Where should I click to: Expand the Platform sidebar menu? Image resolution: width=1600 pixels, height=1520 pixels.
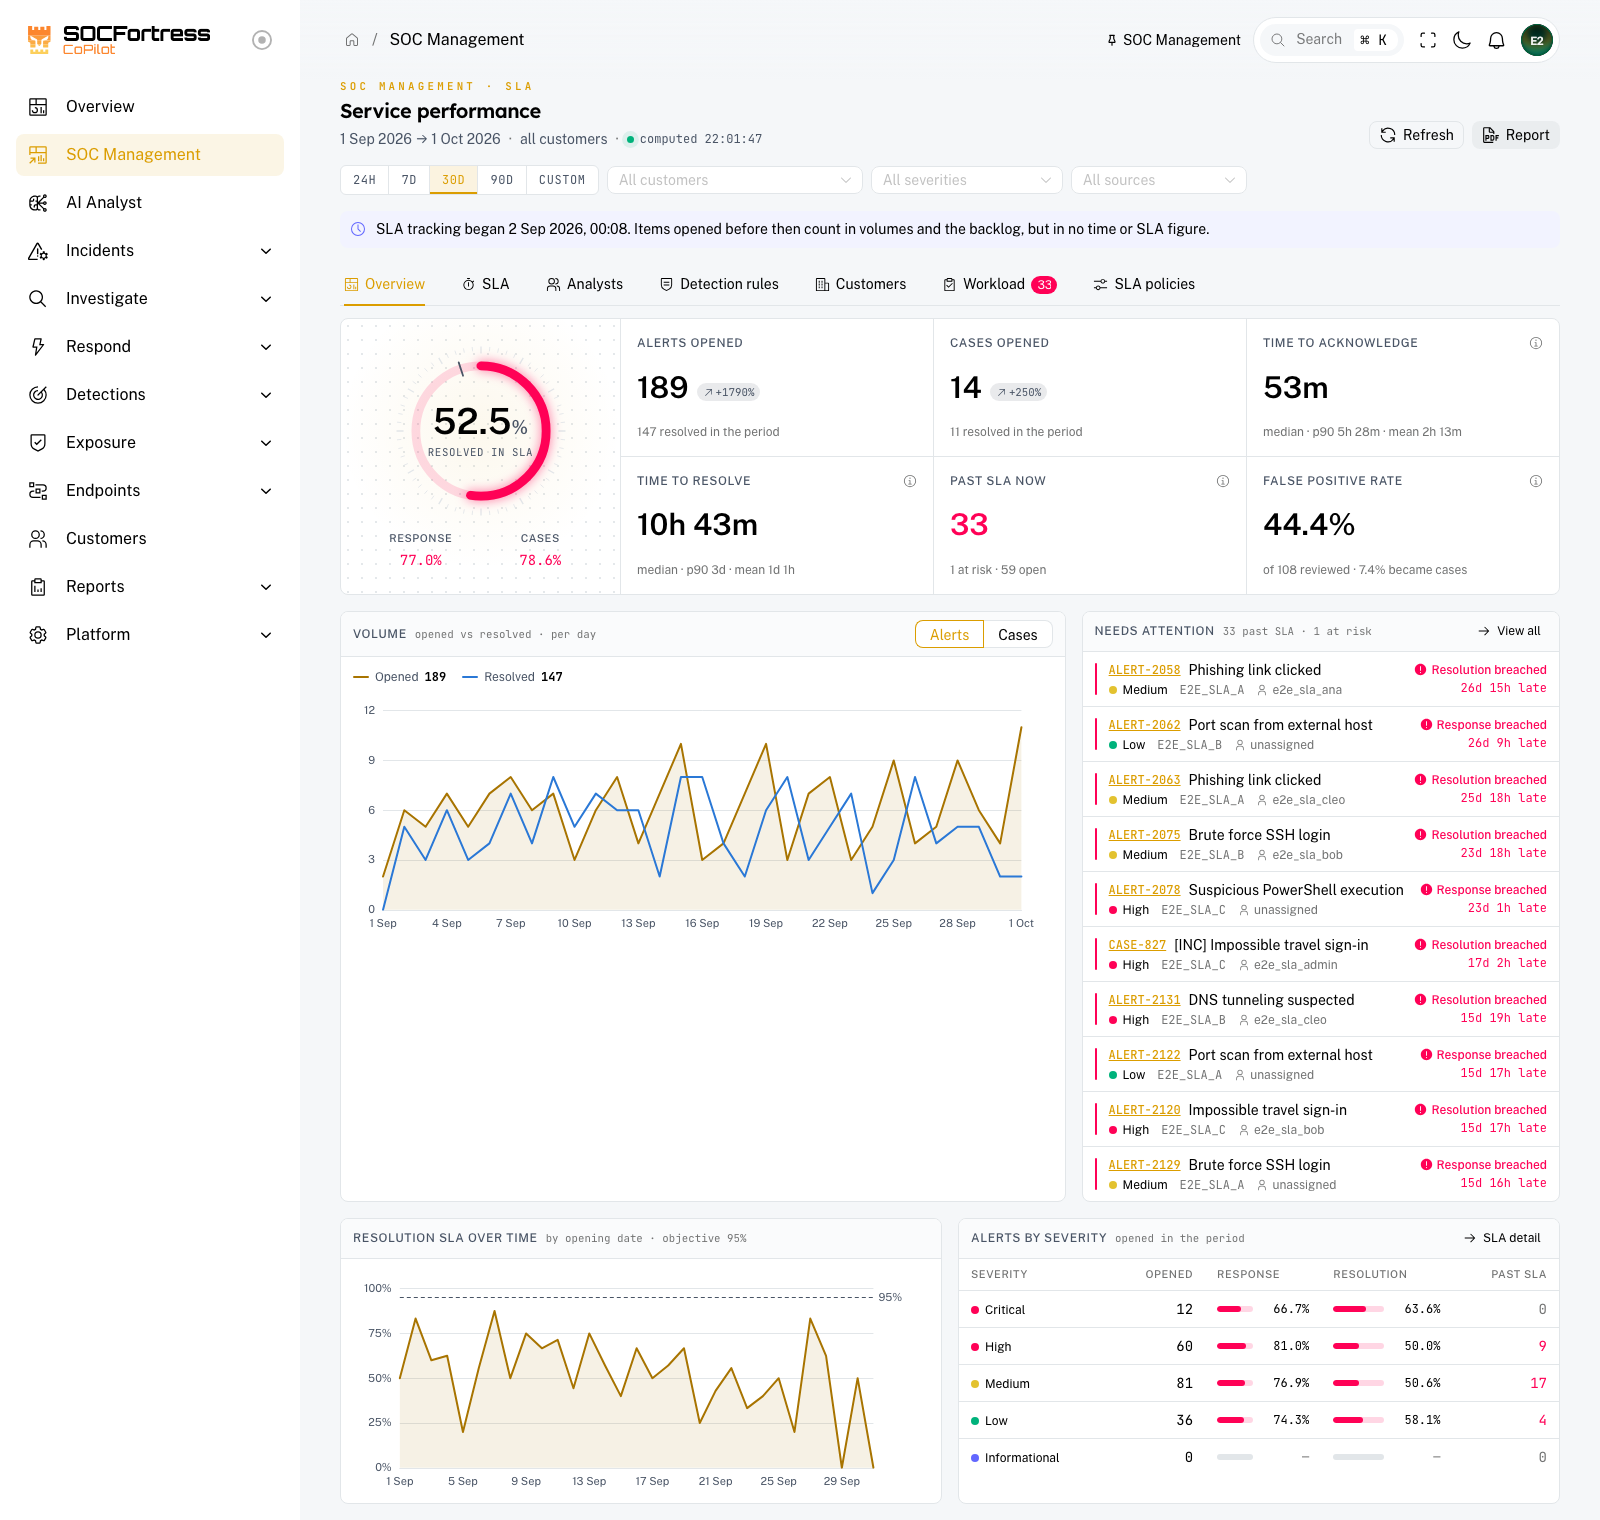150,635
